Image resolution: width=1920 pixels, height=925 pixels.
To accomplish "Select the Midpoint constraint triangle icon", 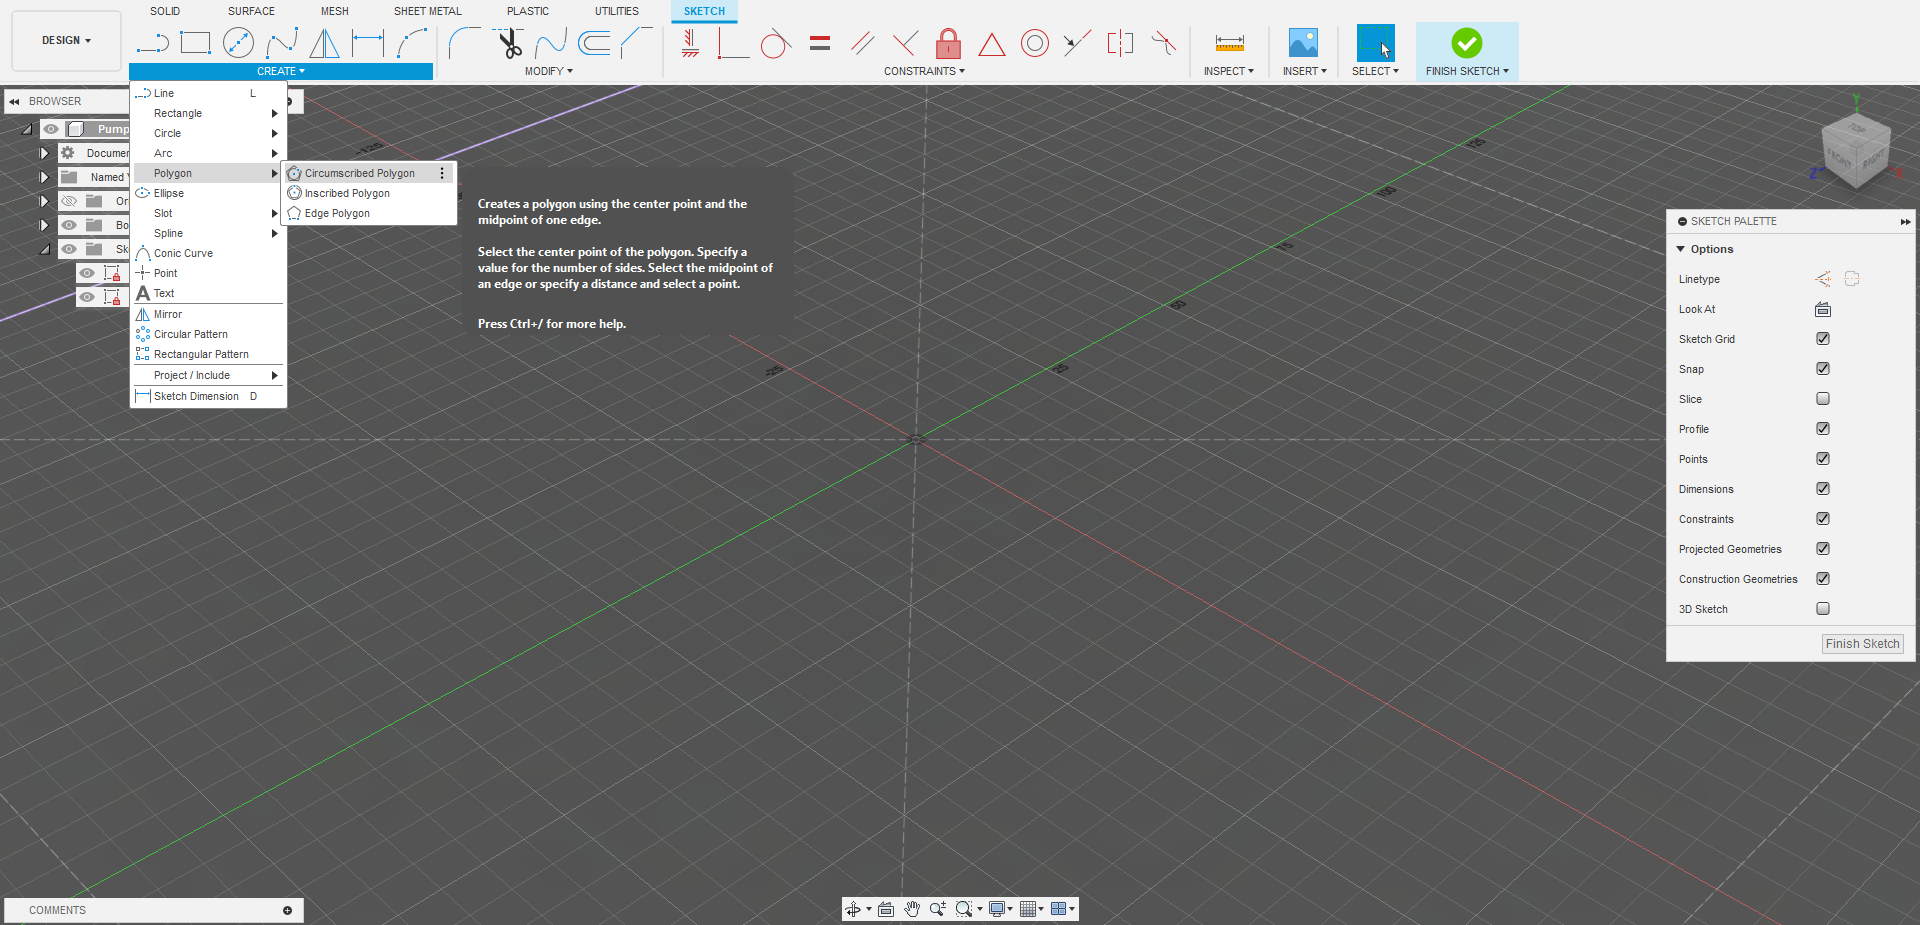I will pos(991,43).
